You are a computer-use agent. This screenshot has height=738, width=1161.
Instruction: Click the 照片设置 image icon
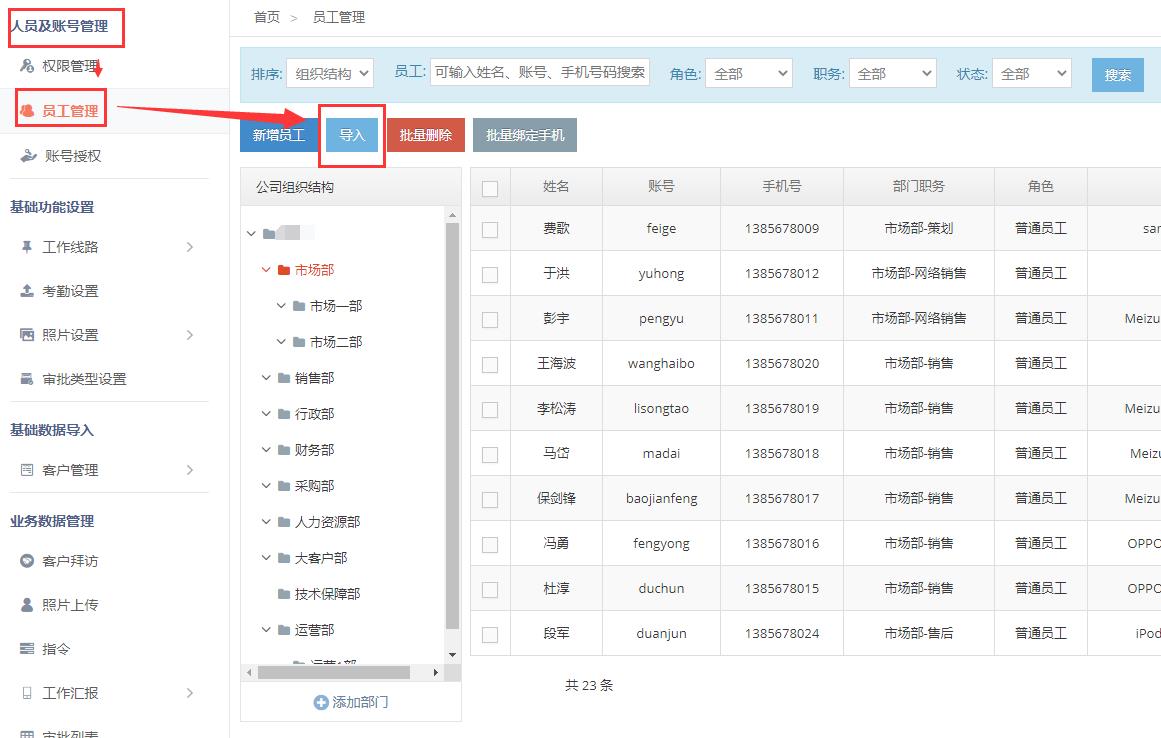(x=27, y=335)
